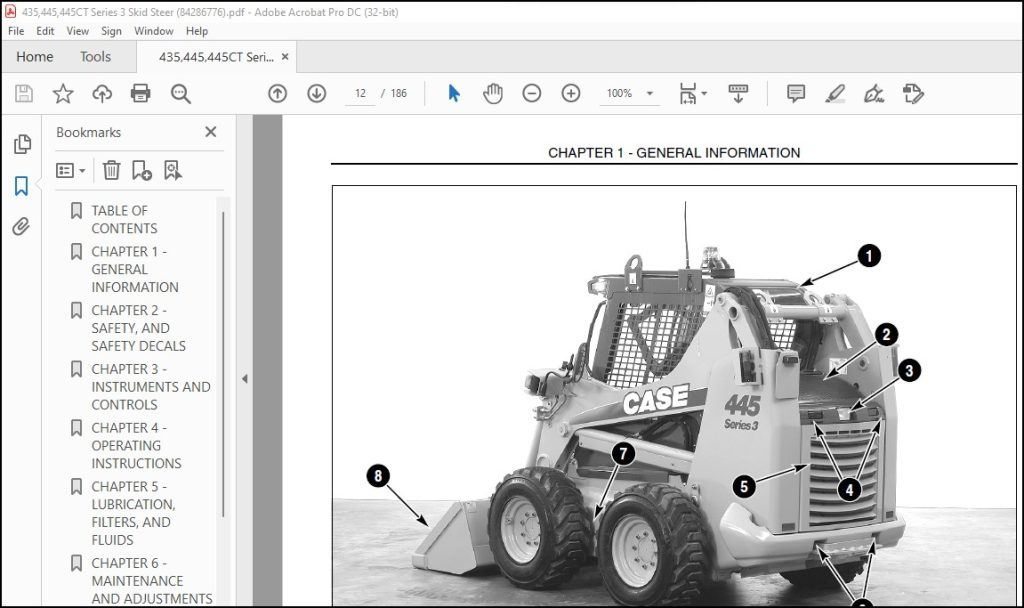Print the document
Screen dimensions: 1024x608
(140, 93)
